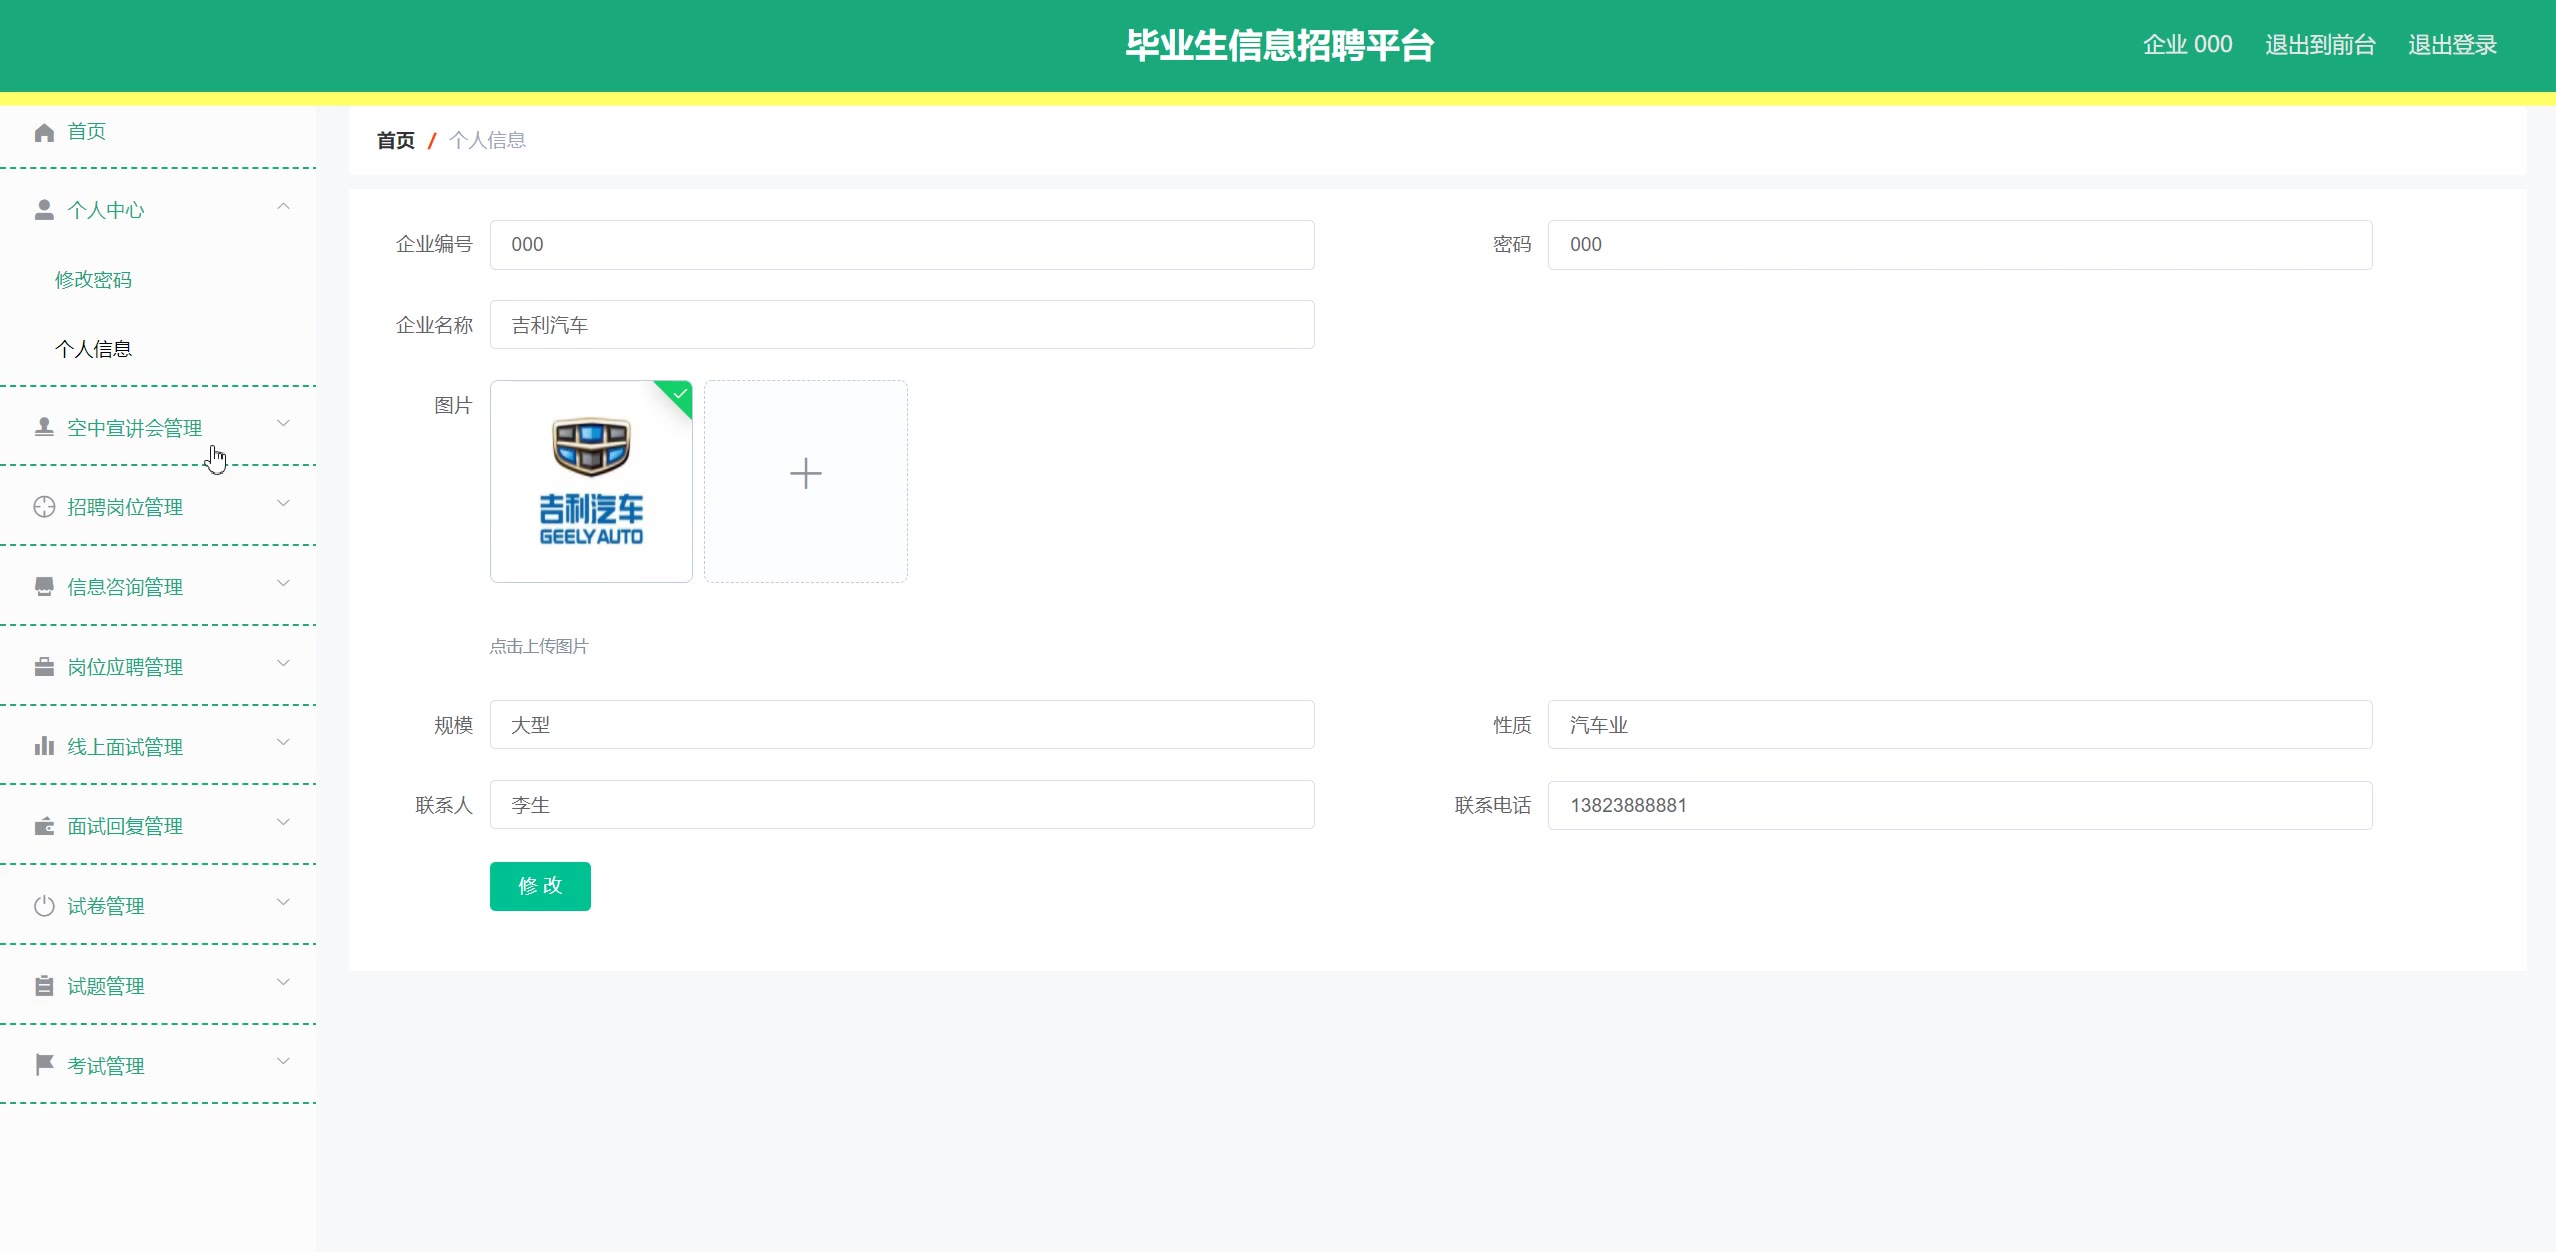This screenshot has height=1252, width=2556.
Task: Focus the 规模 input field
Action: [x=902, y=725]
